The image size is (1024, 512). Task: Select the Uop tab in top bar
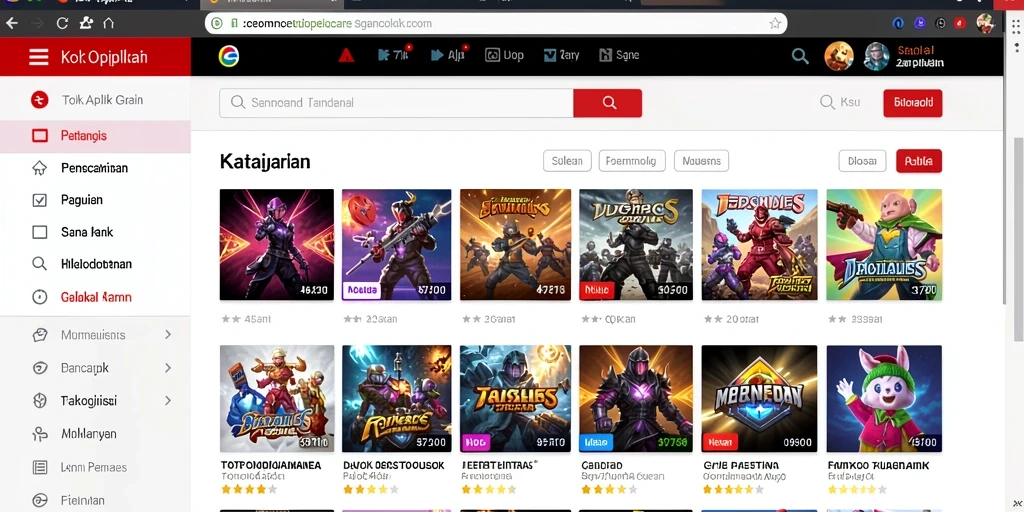504,56
